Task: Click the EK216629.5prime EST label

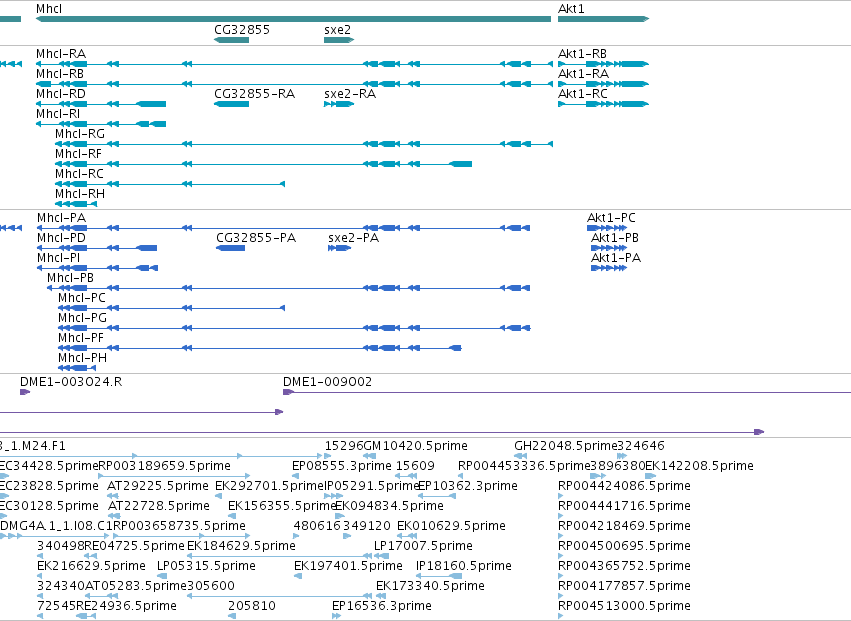Action: [x=91, y=566]
